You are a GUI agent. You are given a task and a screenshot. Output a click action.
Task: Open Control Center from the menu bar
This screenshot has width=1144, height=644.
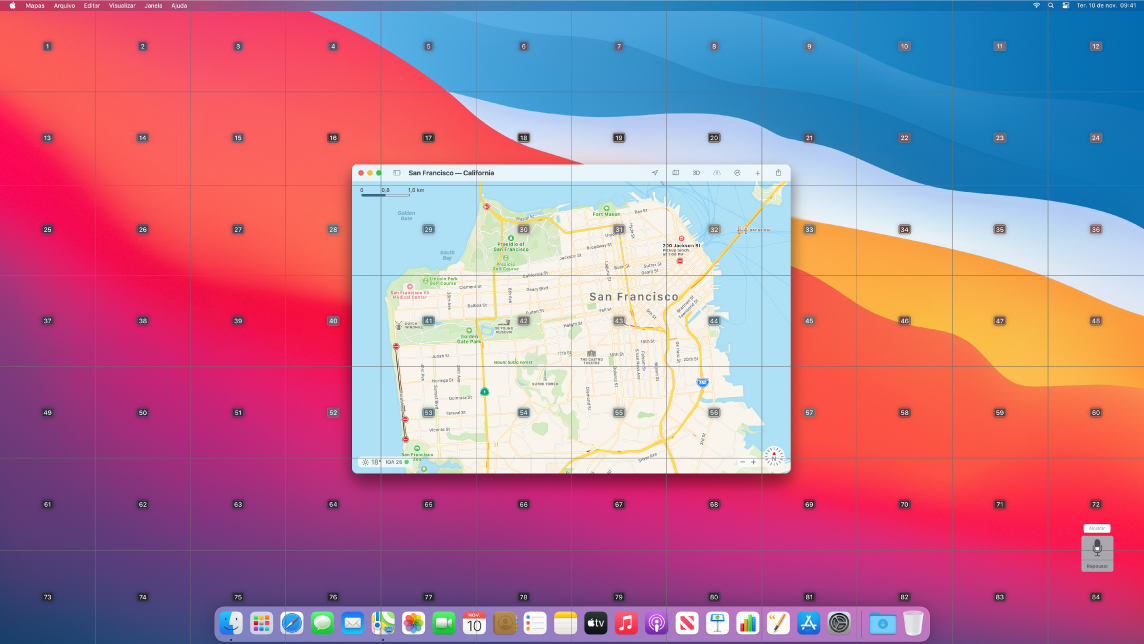pos(1066,5)
